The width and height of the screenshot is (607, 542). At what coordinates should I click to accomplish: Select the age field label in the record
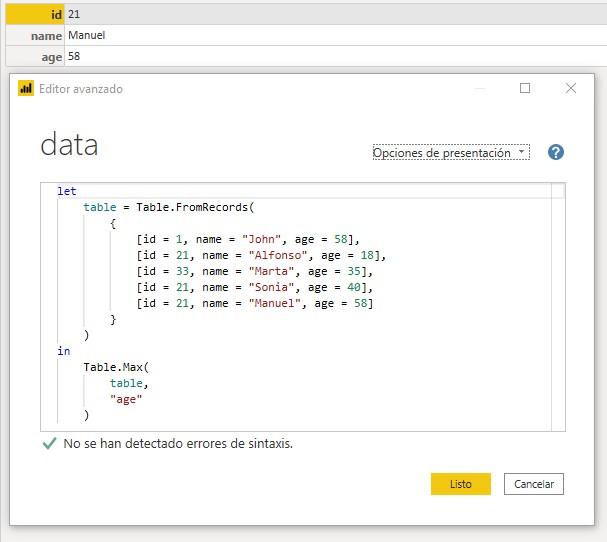coord(52,57)
